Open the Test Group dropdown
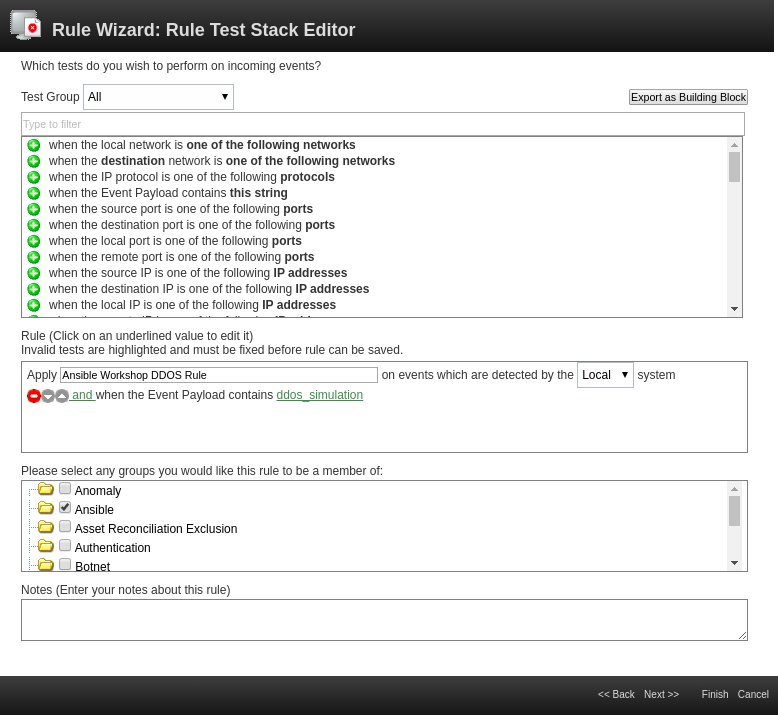Image resolution: width=778 pixels, height=715 pixels. 158,97
